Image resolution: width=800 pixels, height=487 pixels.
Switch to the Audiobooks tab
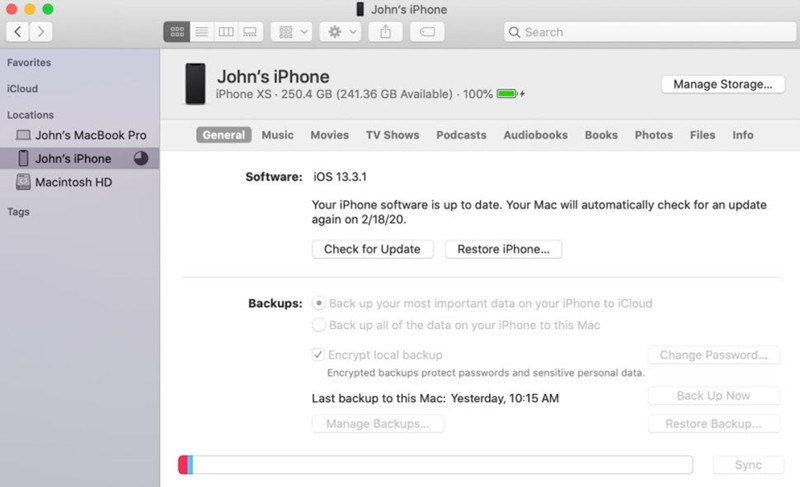coord(535,135)
